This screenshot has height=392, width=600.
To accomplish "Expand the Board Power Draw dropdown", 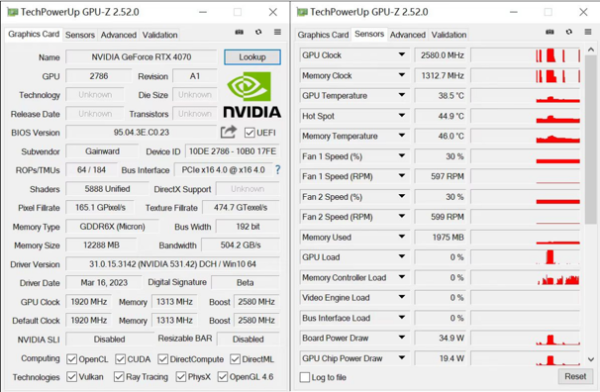I will click(402, 337).
